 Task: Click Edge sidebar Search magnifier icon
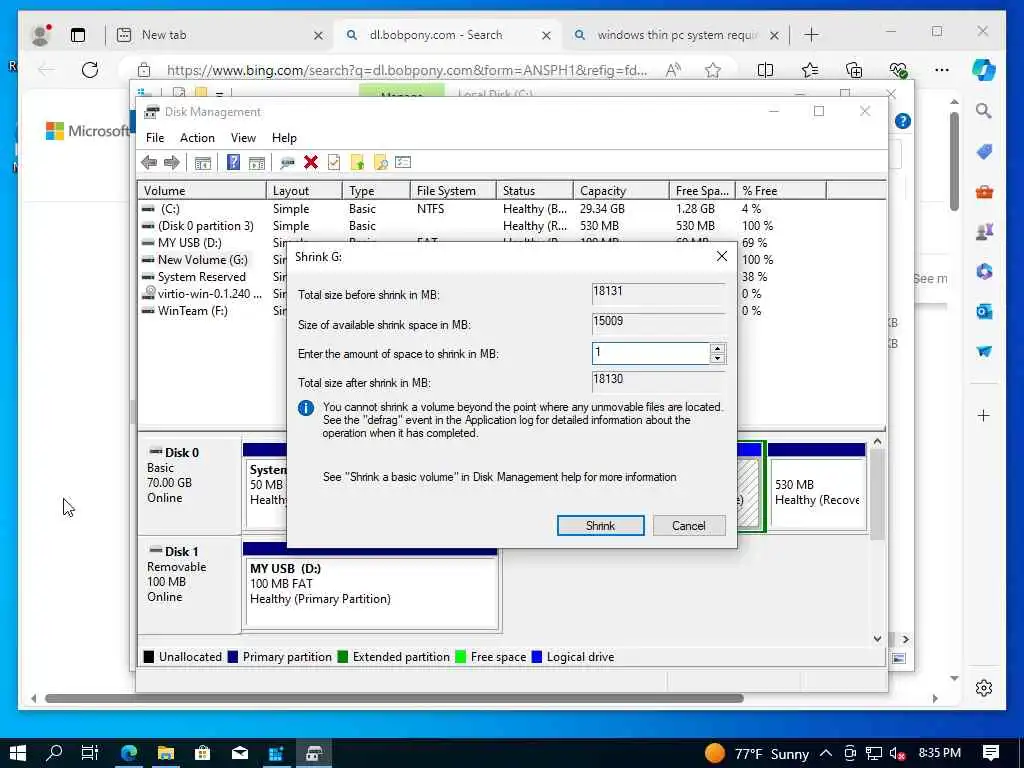click(x=984, y=111)
